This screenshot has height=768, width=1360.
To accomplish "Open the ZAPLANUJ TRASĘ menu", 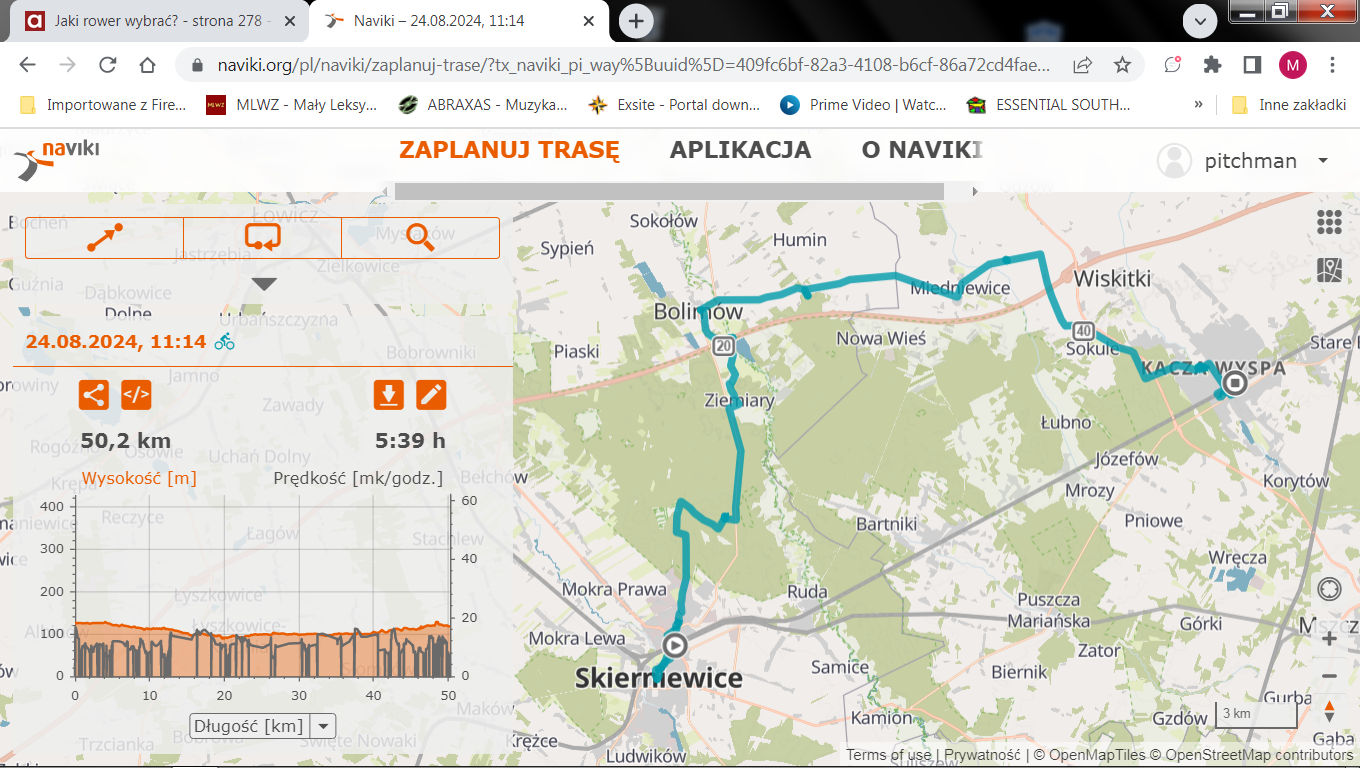I will click(510, 150).
